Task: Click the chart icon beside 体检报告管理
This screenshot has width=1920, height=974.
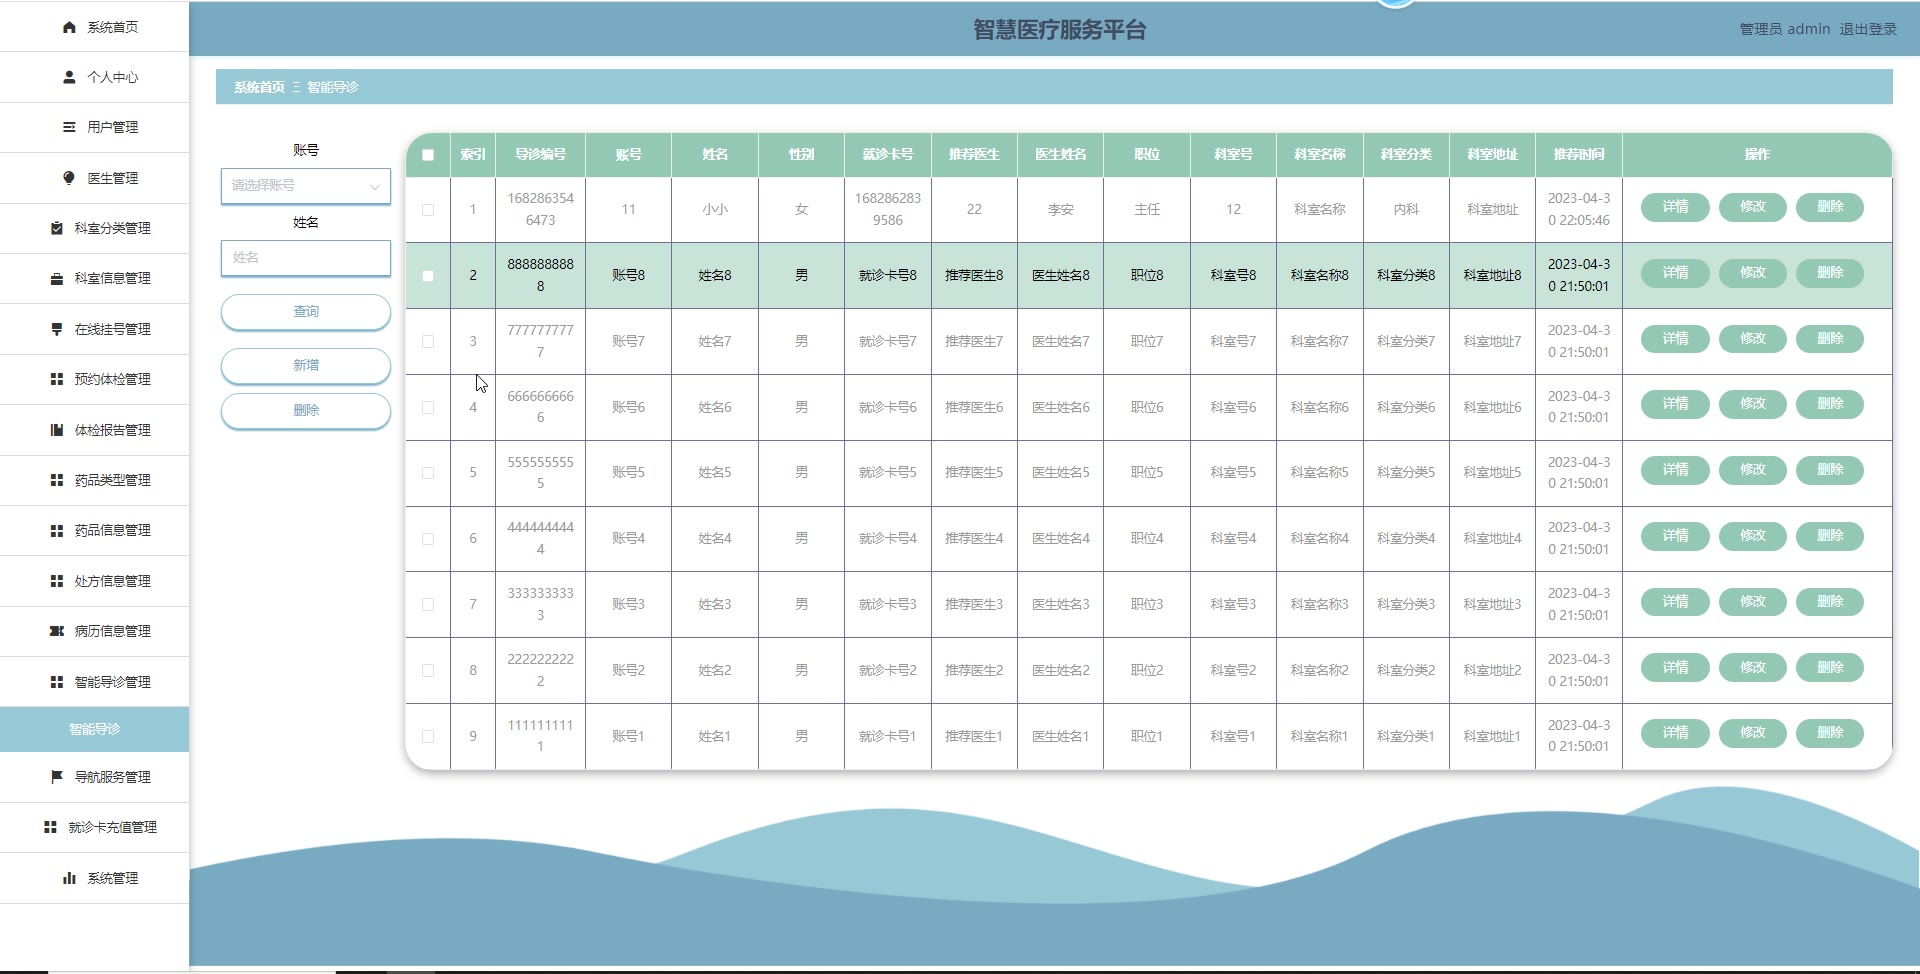Action: click(57, 430)
